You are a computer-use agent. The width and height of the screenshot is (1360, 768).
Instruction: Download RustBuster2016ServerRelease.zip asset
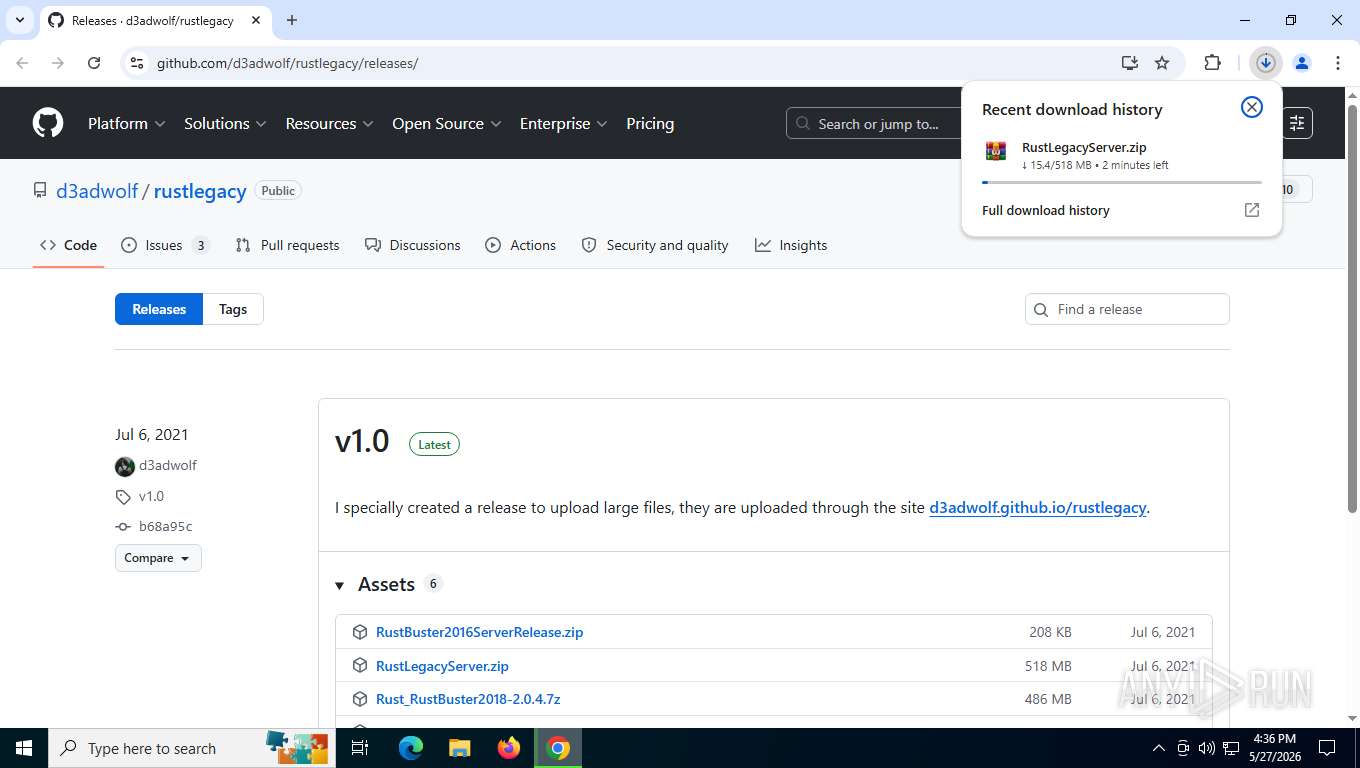[479, 632]
